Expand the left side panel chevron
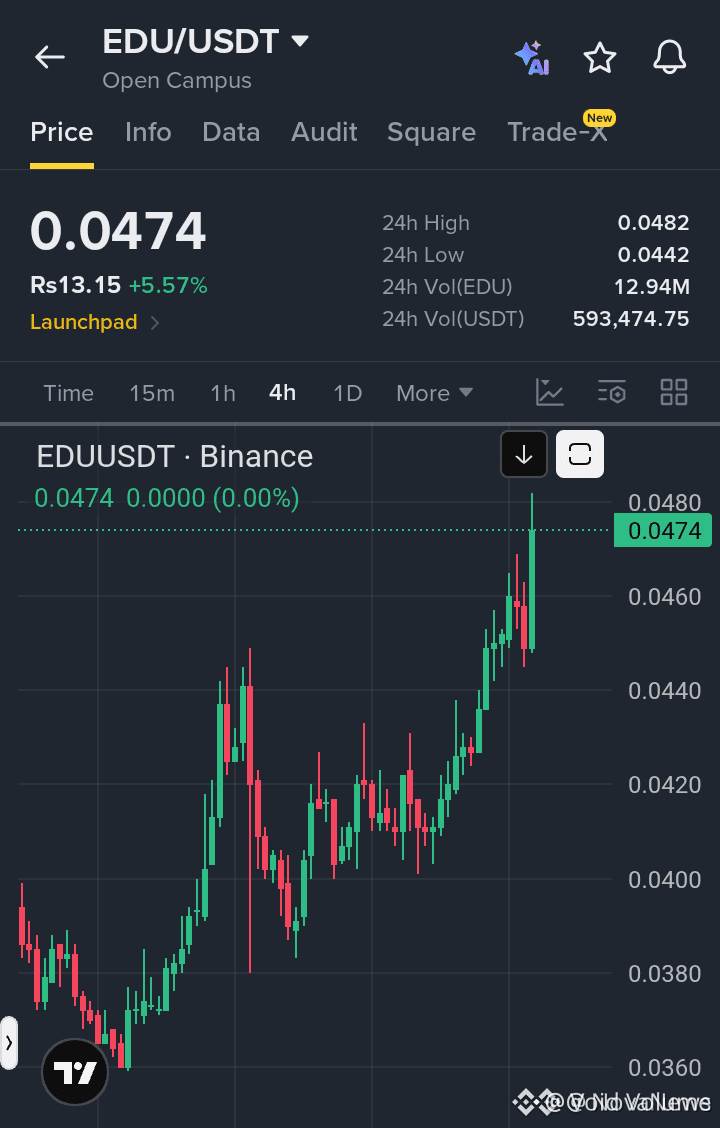The height and width of the screenshot is (1128, 720). point(9,1042)
